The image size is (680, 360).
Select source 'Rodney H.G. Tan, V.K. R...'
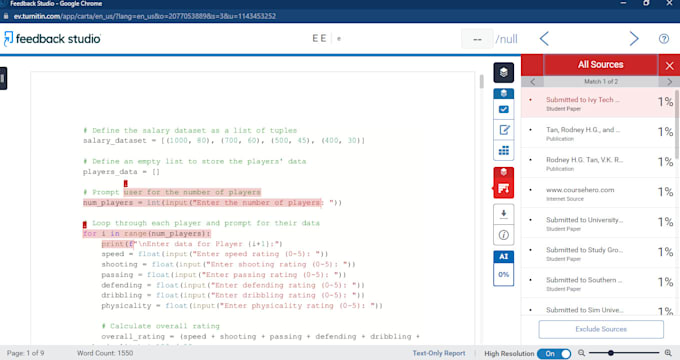pyautogui.click(x=598, y=163)
